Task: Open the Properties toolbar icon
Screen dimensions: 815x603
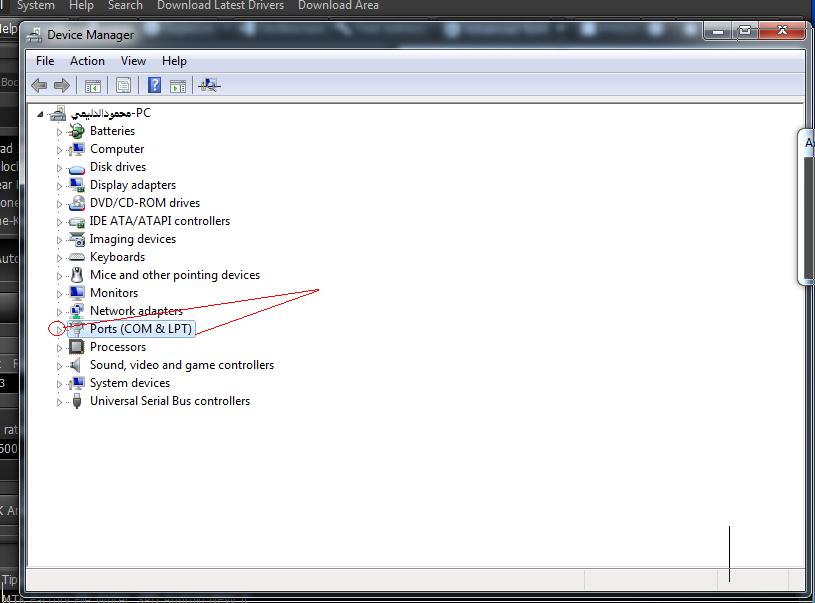Action: coord(123,86)
